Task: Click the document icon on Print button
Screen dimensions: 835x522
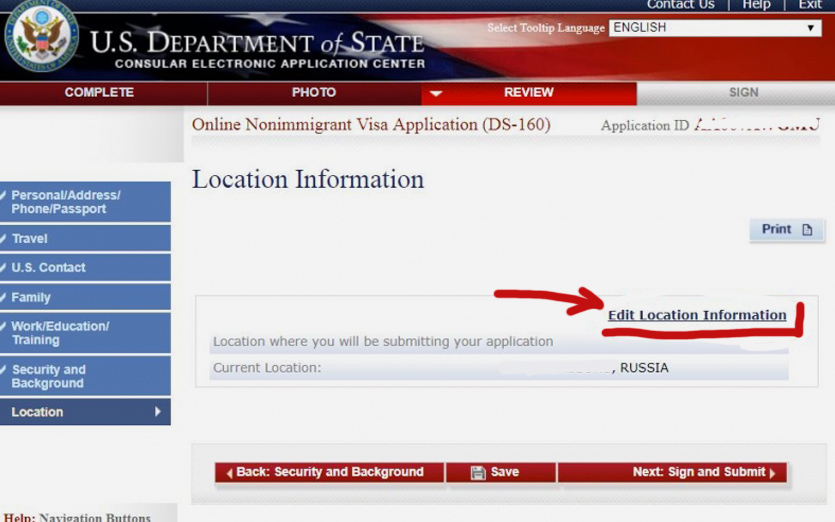Action: (x=807, y=230)
